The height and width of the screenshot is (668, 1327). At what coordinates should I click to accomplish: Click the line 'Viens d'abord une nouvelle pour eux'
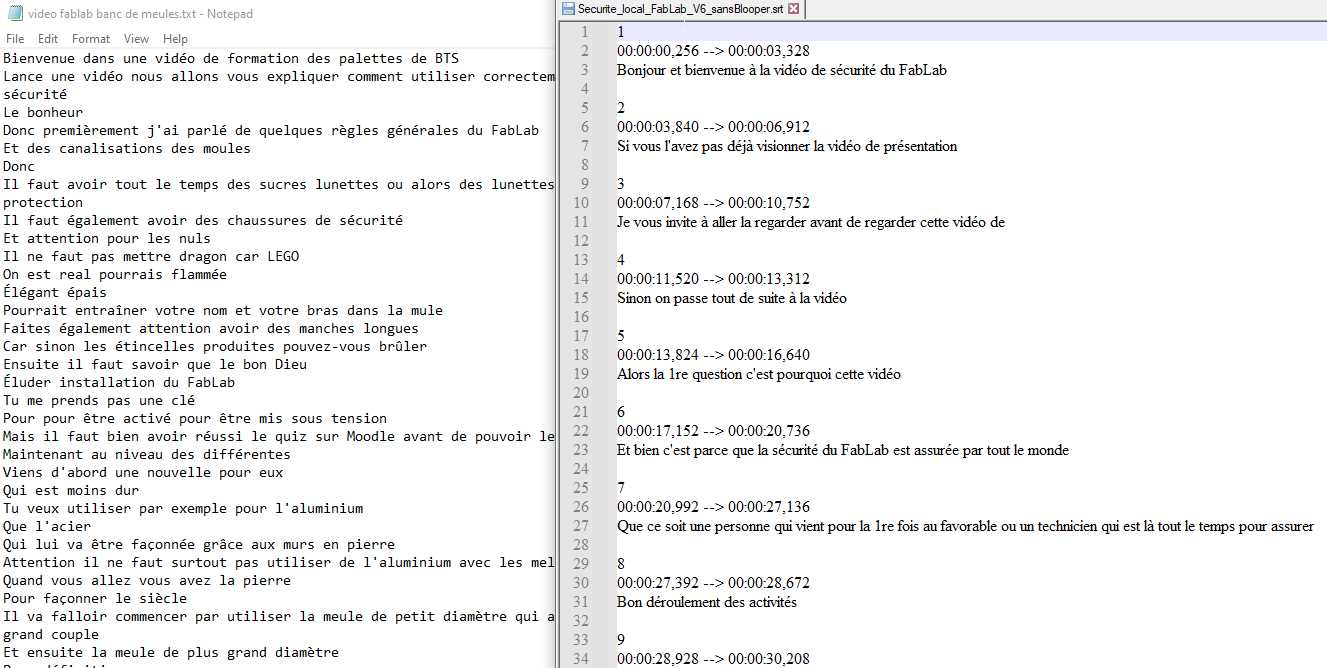point(143,472)
